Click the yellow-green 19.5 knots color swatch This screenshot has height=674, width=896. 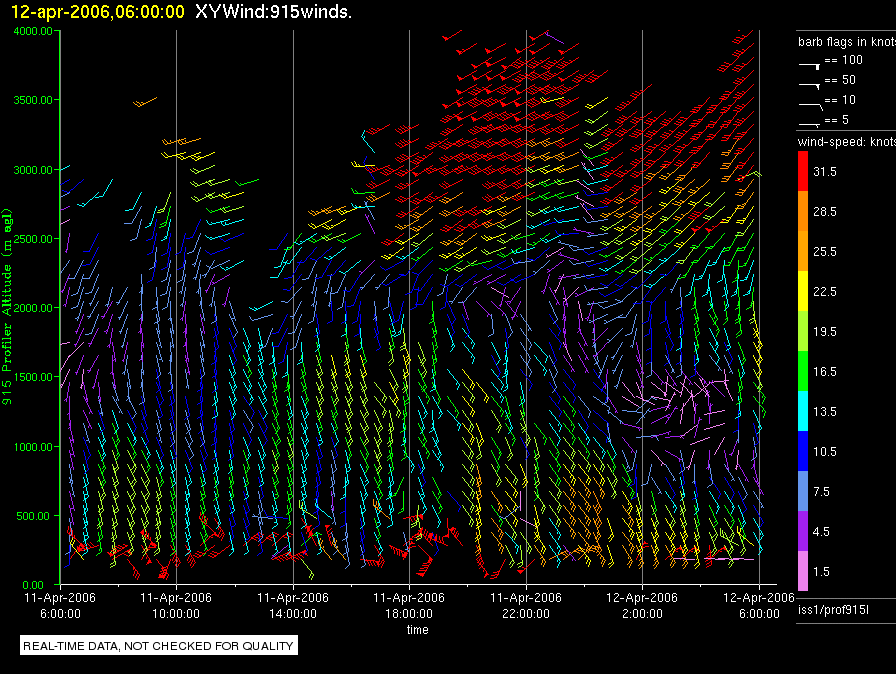(x=803, y=331)
